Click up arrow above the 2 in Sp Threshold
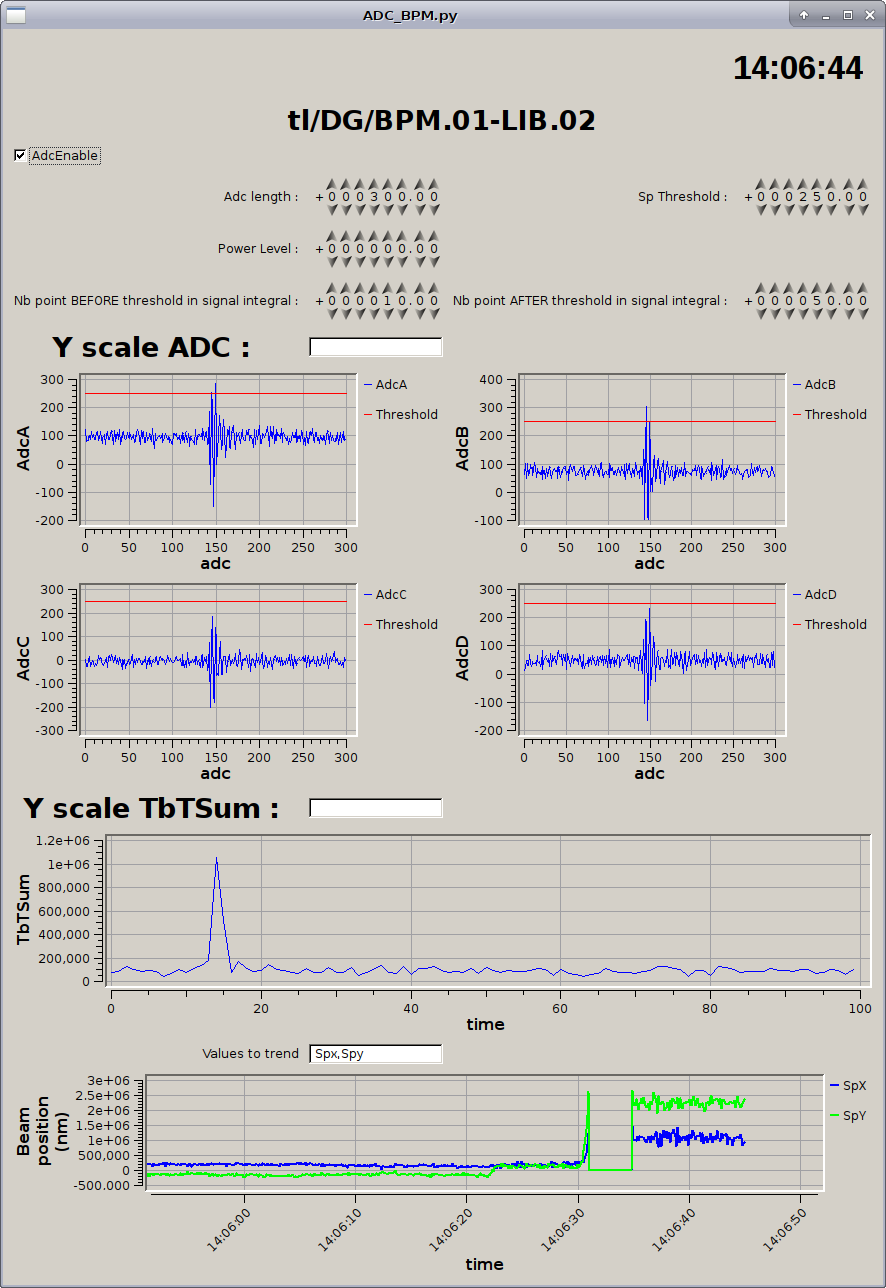The height and width of the screenshot is (1288, 886). (802, 184)
